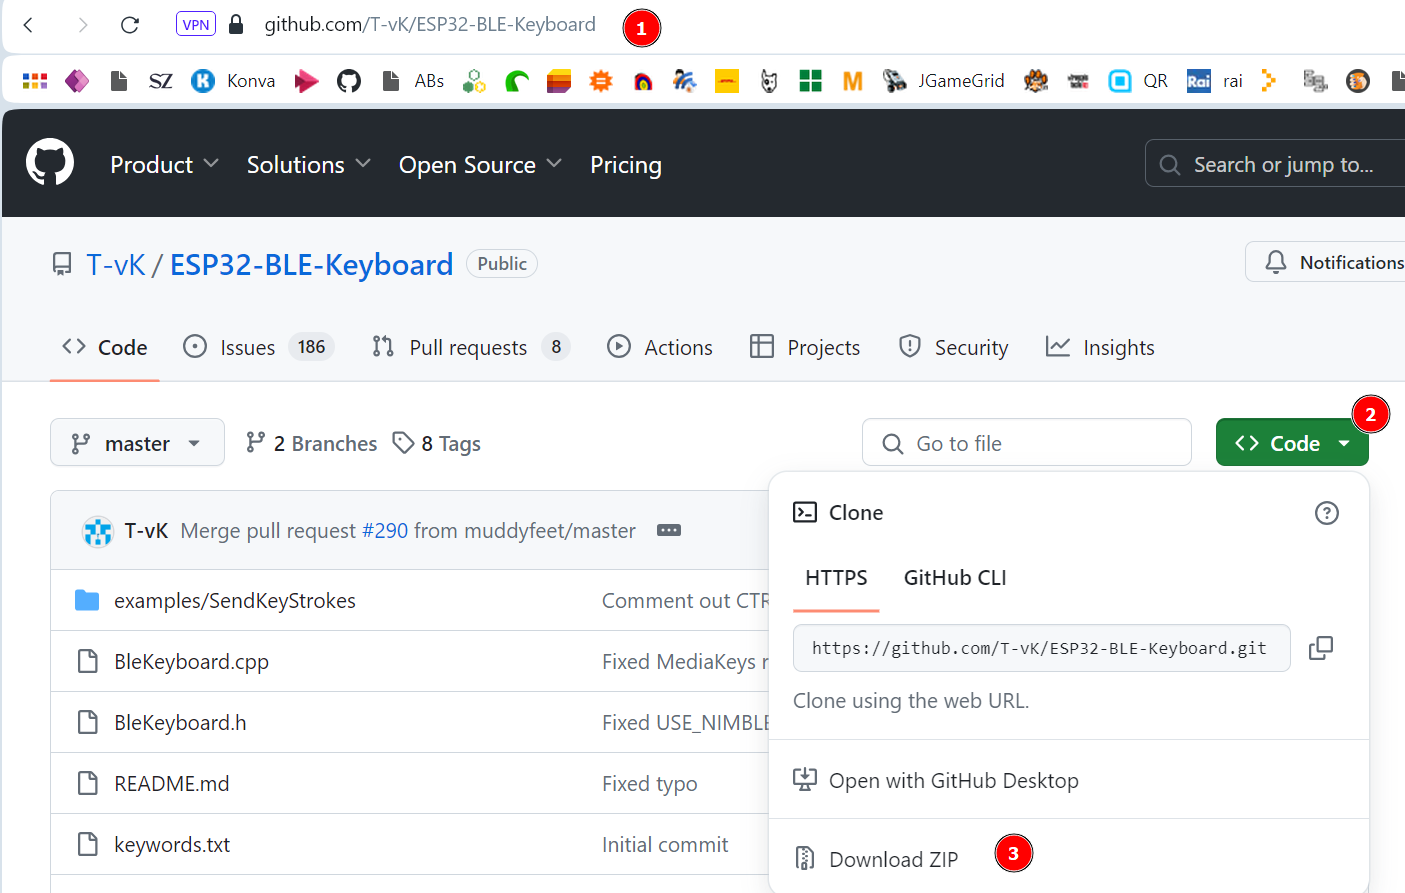1405x893 pixels.
Task: Open the ABs bookmark
Action: tap(413, 81)
